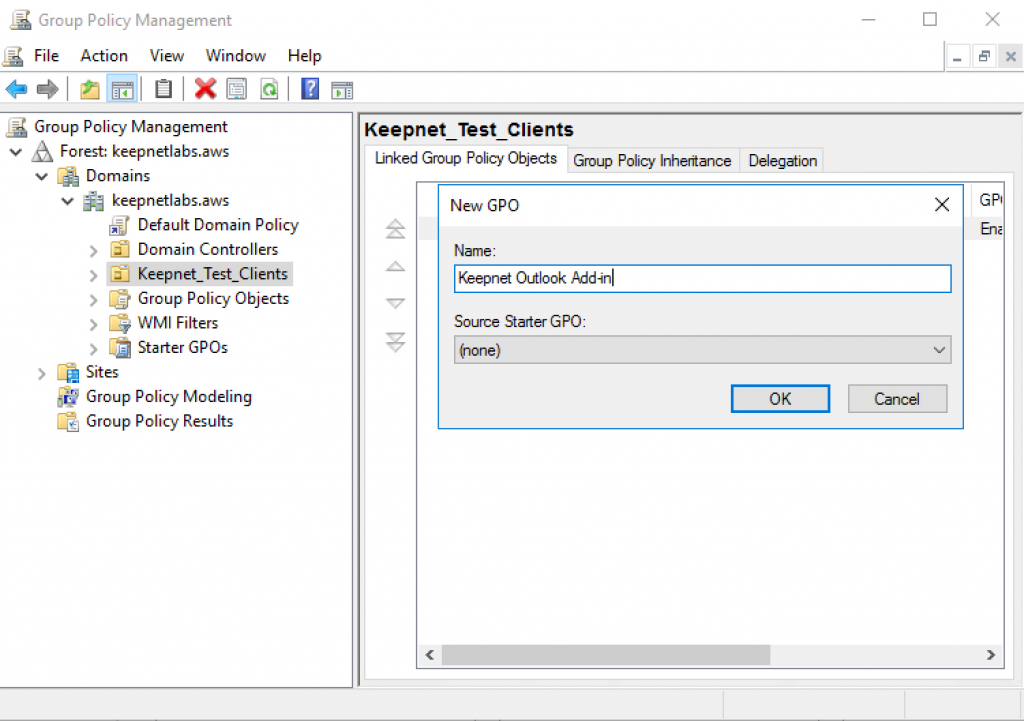This screenshot has height=721, width=1024.
Task: Click the Up one level folder icon
Action: 89,89
